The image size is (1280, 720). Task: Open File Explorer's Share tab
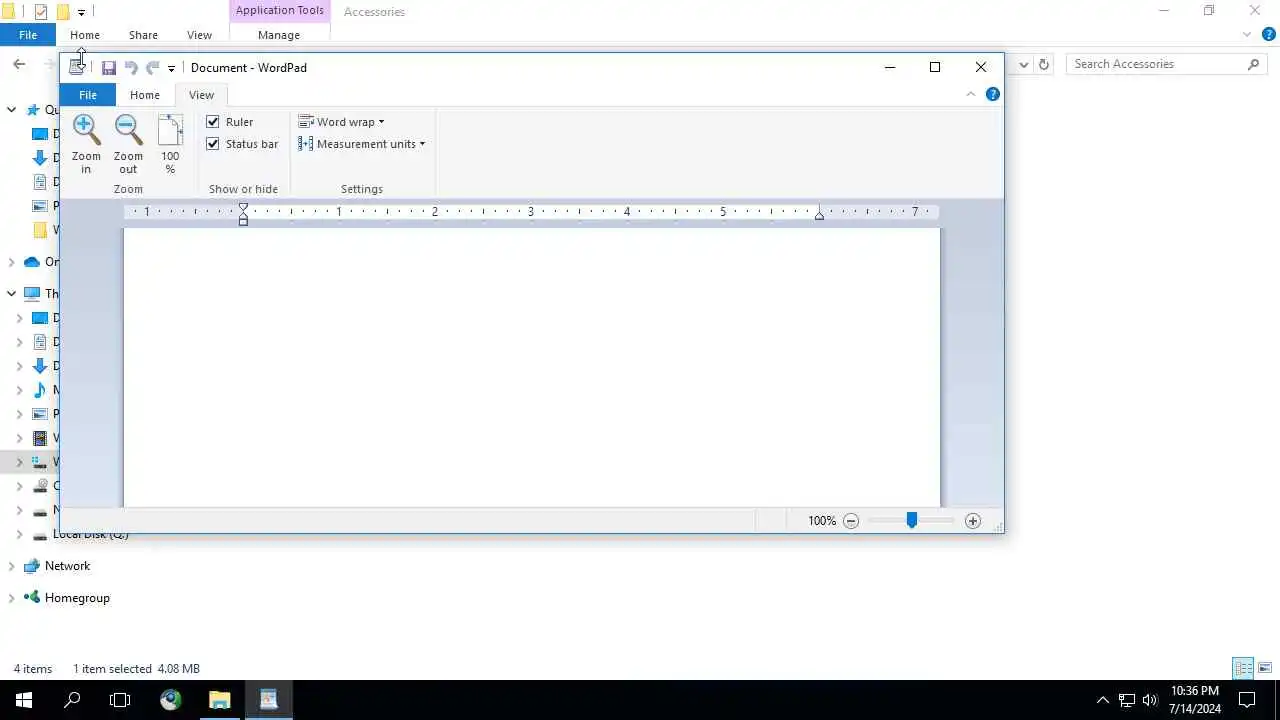click(143, 35)
